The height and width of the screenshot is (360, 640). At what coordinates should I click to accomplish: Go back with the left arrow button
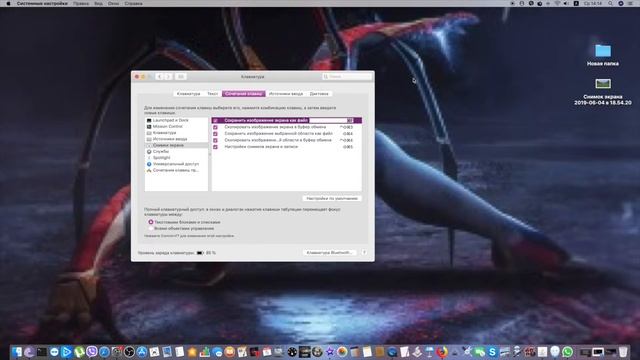[159, 76]
